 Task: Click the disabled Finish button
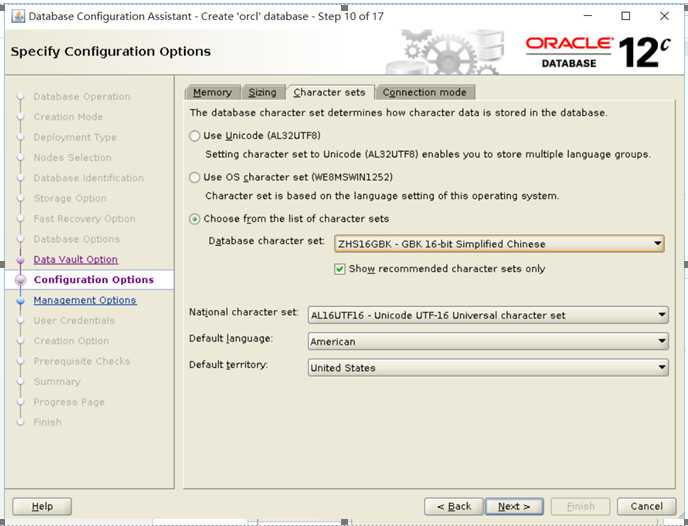pyautogui.click(x=580, y=507)
